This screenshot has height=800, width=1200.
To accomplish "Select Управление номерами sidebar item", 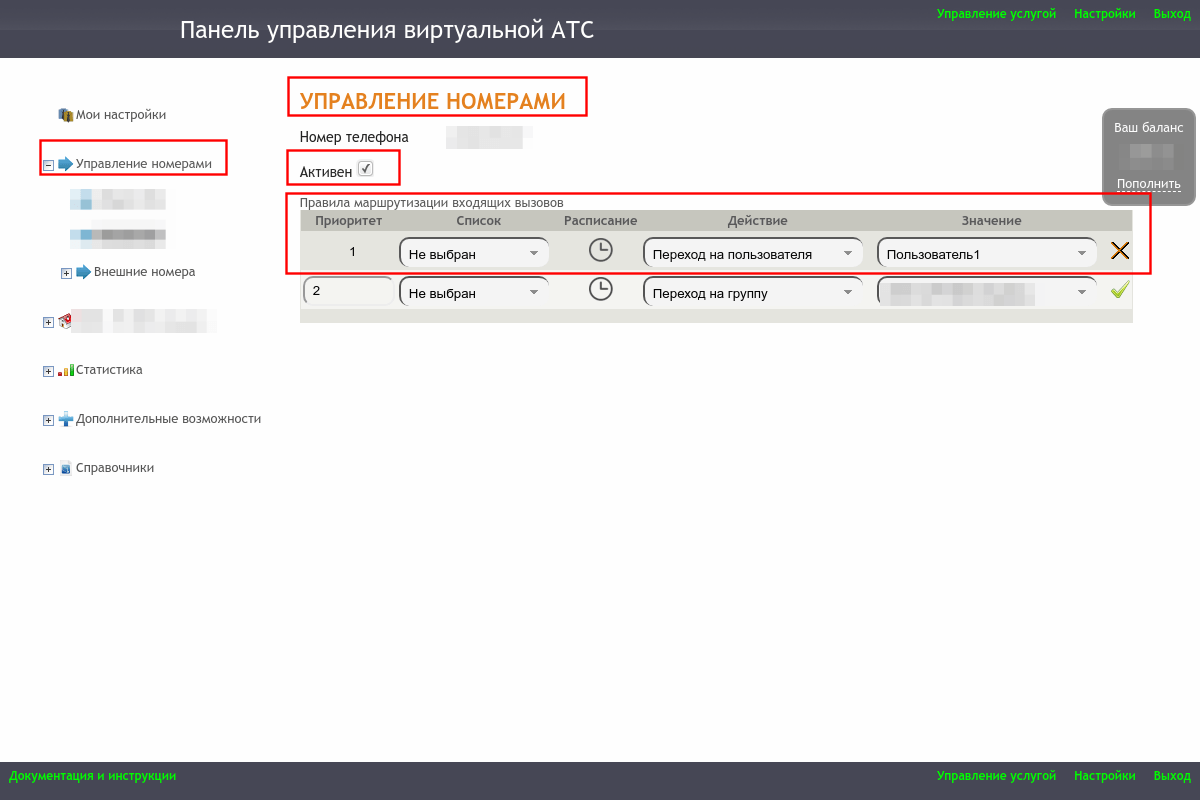I will (144, 164).
